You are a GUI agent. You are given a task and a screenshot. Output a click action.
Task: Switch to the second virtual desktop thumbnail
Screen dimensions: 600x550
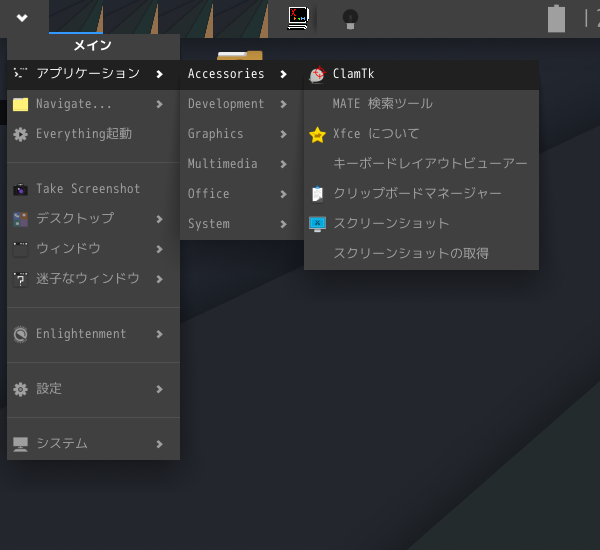click(x=131, y=19)
